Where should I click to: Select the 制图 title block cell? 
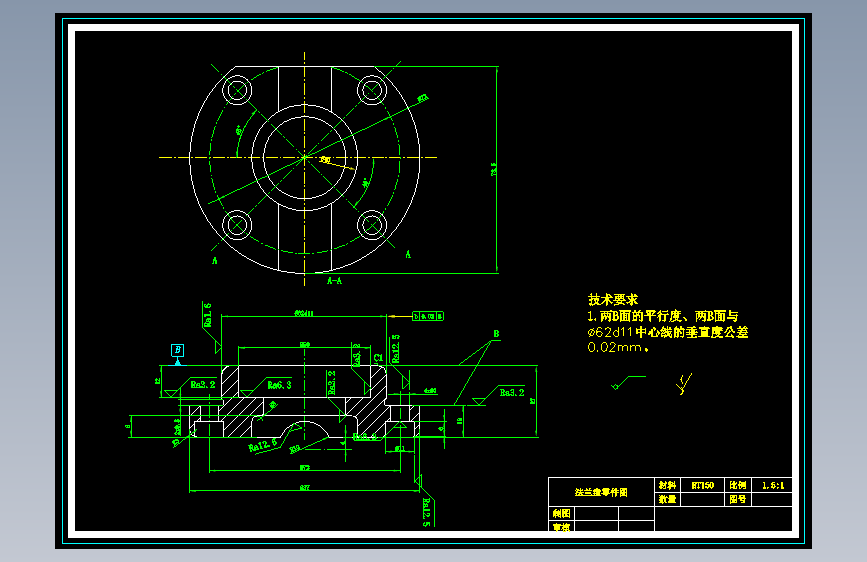coord(561,513)
